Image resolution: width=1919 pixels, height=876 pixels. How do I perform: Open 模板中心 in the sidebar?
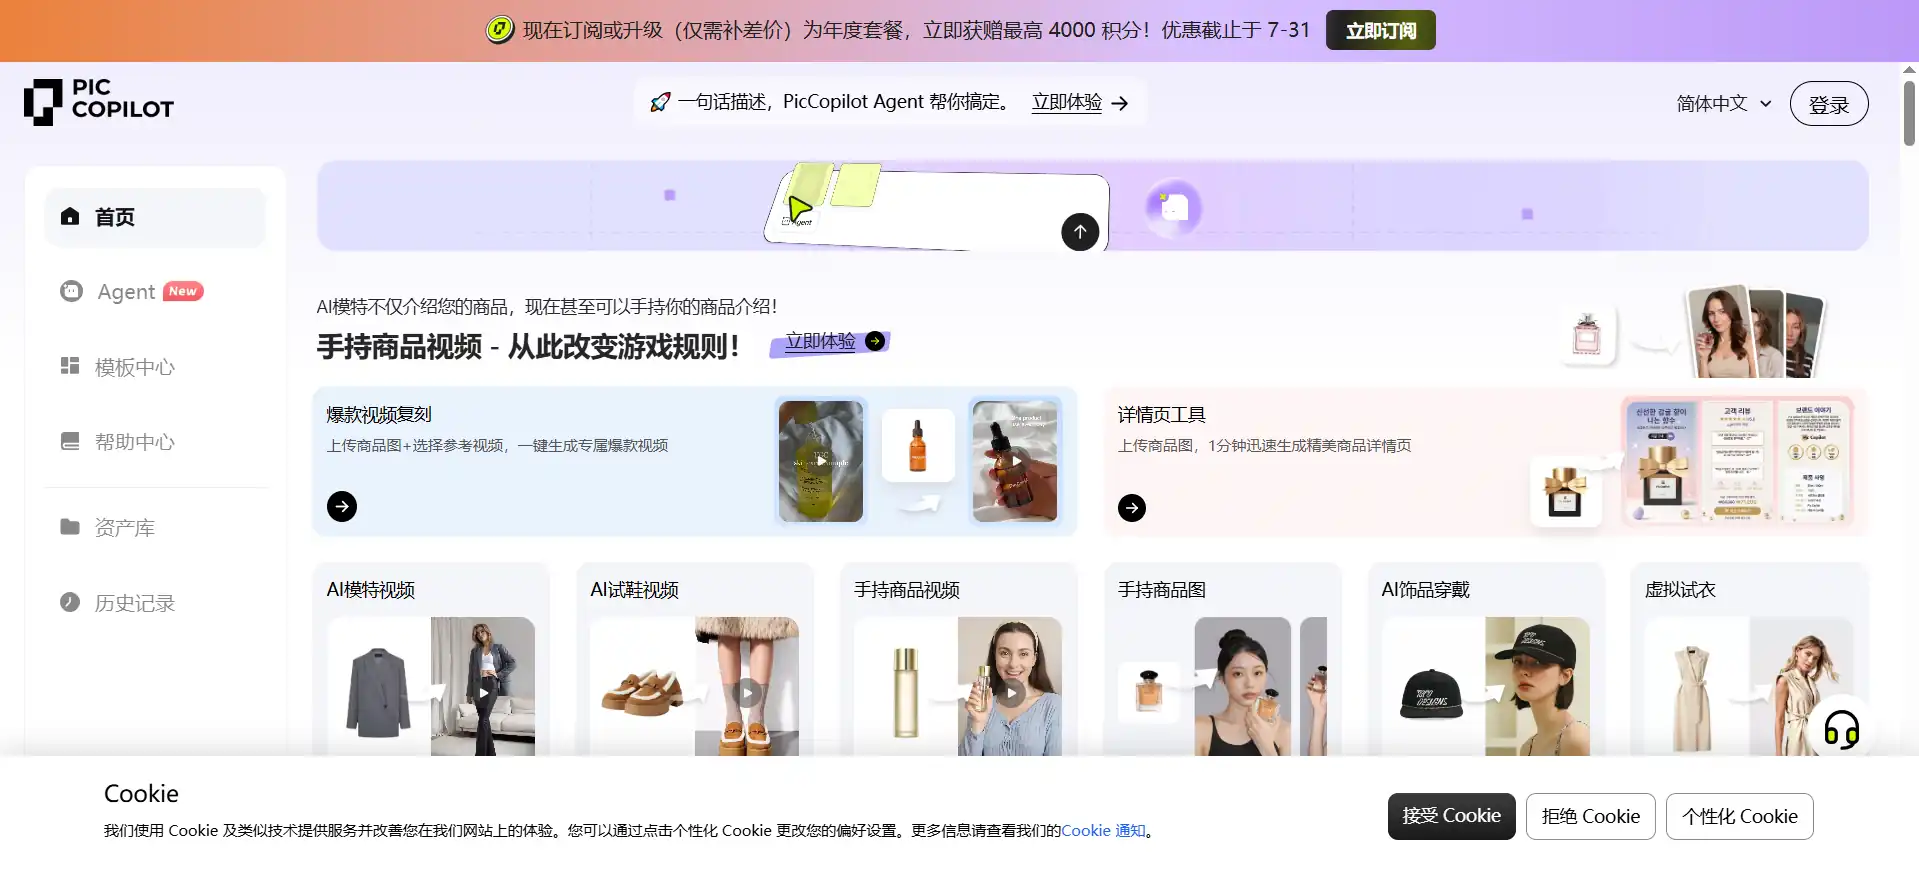coord(155,367)
